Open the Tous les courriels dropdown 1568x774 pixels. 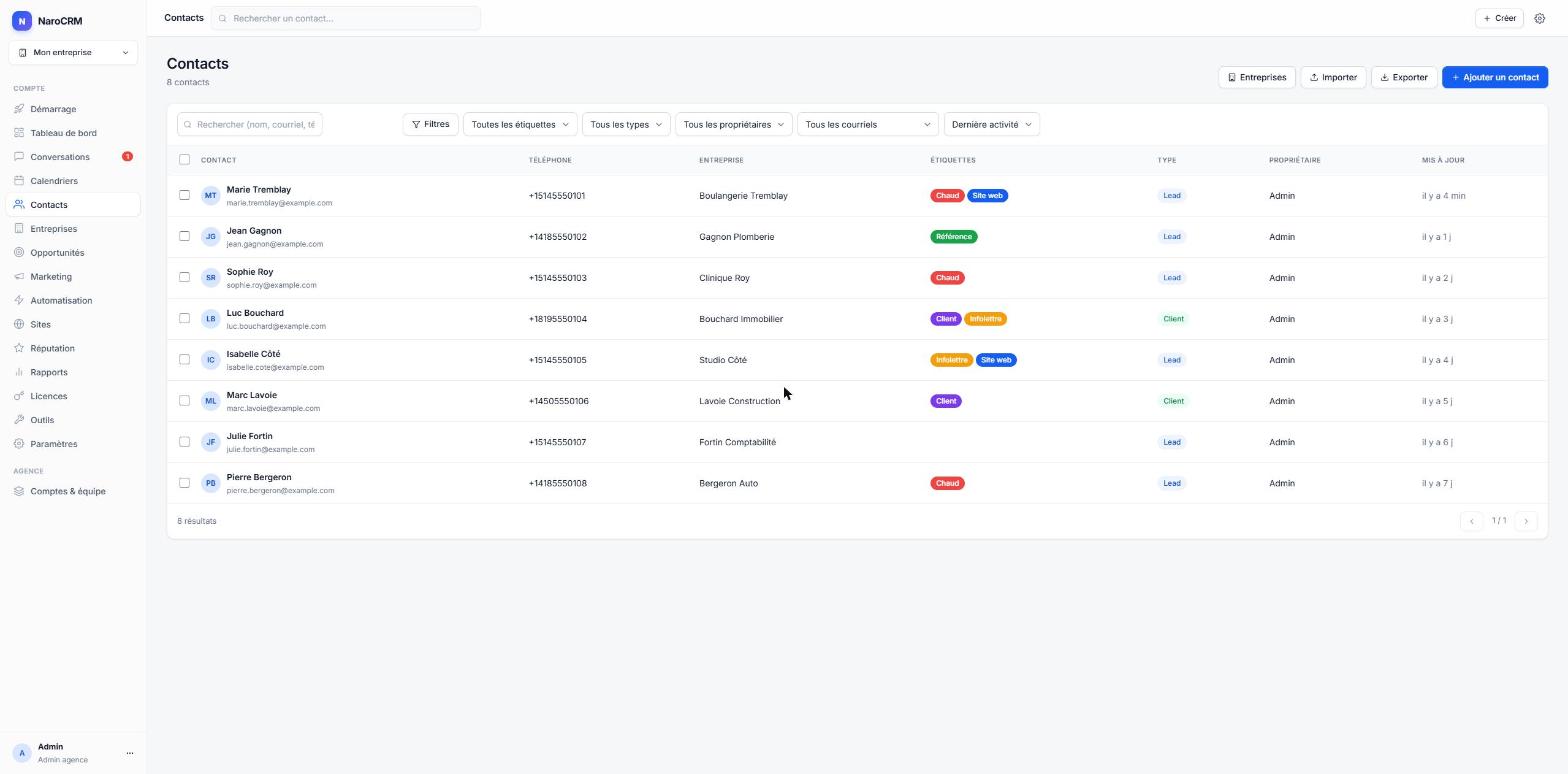pyautogui.click(x=867, y=125)
